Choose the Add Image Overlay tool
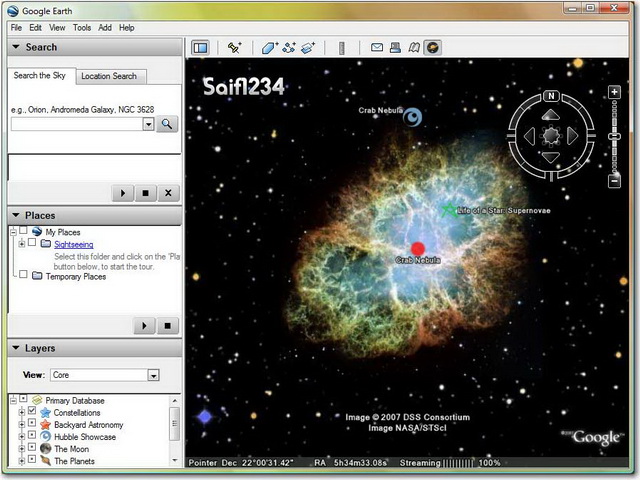This screenshot has width=640, height=480. [x=308, y=48]
